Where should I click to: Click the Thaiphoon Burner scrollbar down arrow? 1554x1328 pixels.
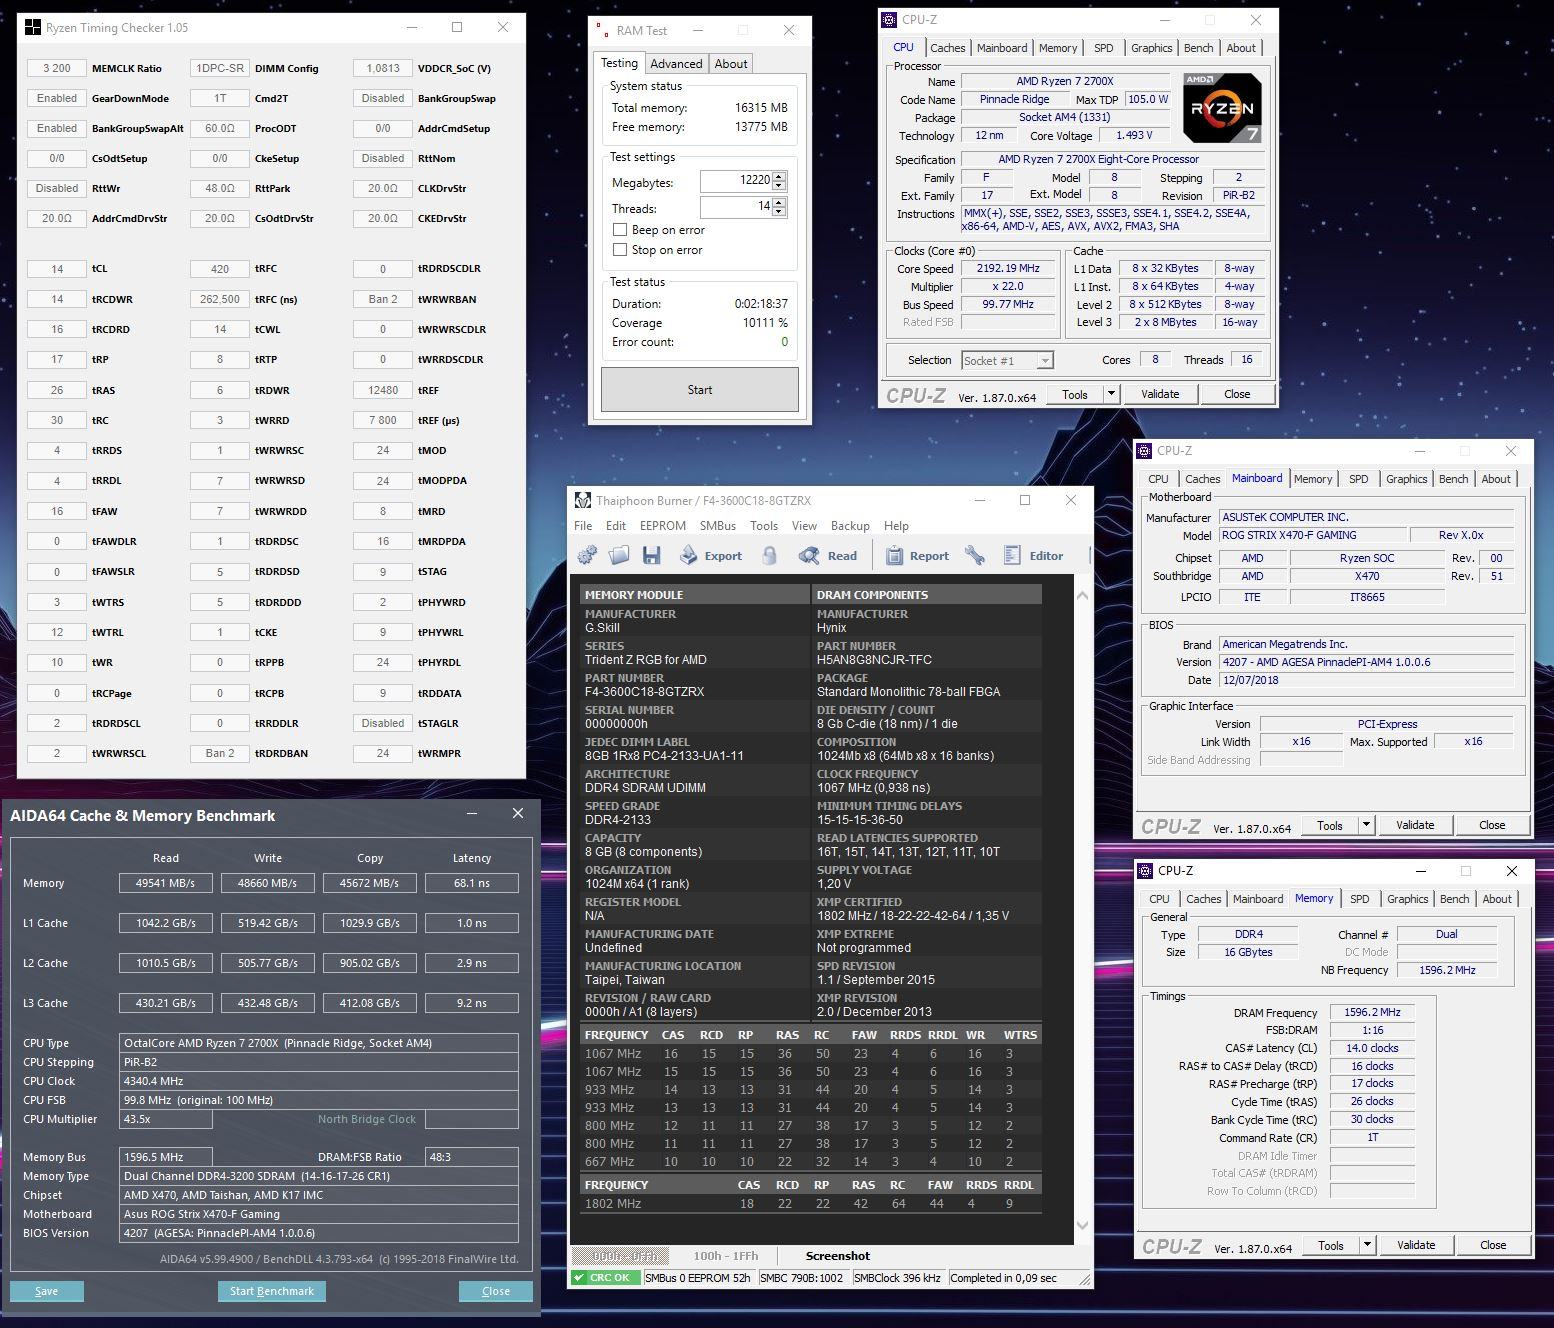(x=1082, y=1225)
